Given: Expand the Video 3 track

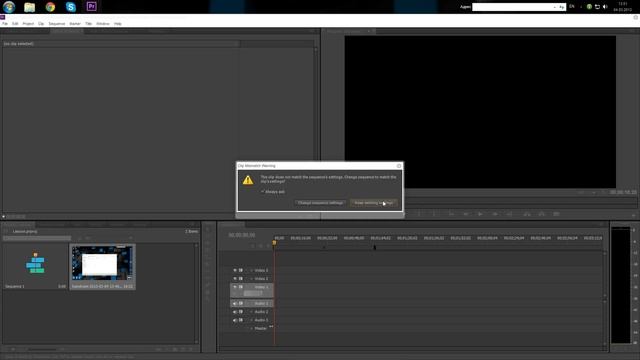Looking at the screenshot, I should coord(251,270).
